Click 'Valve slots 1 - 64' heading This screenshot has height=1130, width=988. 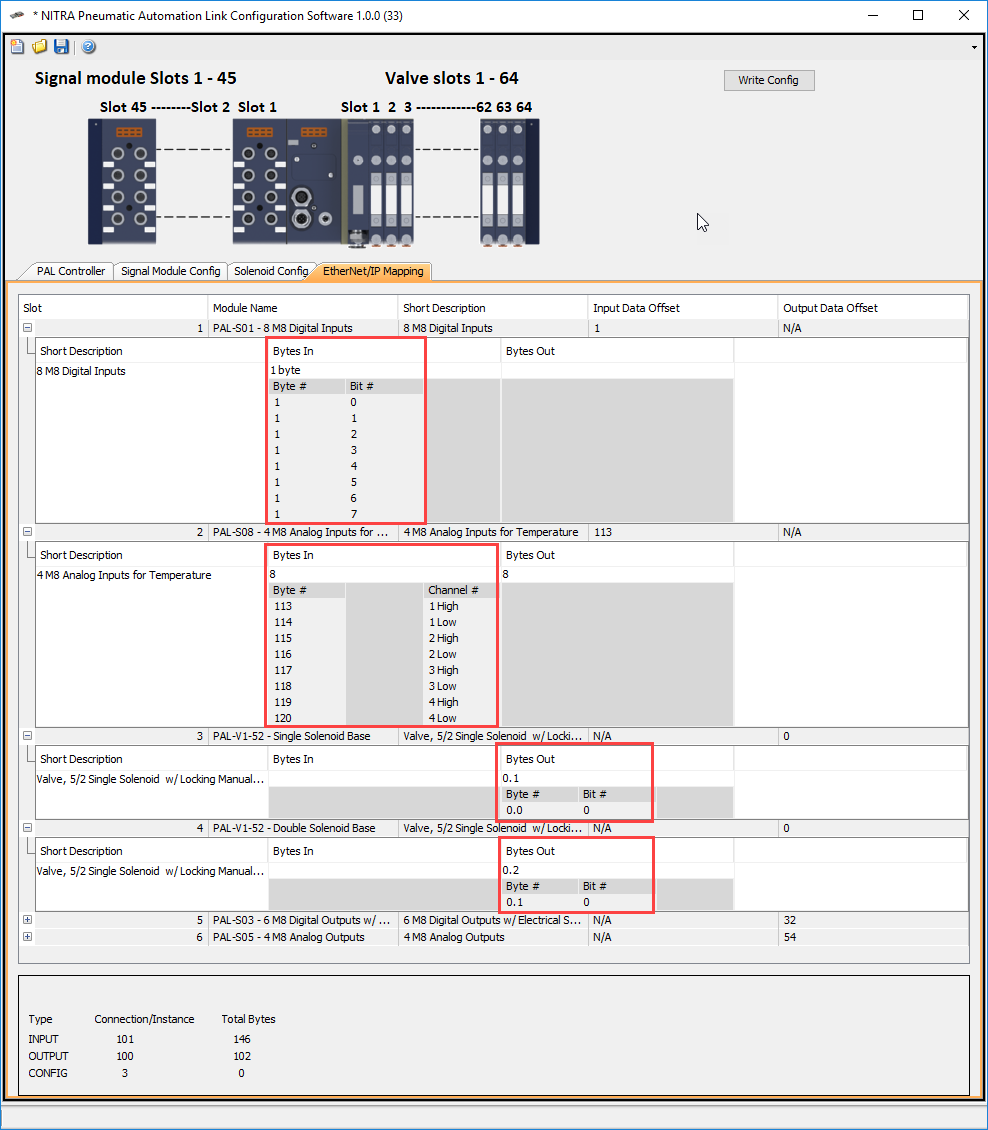[x=452, y=78]
